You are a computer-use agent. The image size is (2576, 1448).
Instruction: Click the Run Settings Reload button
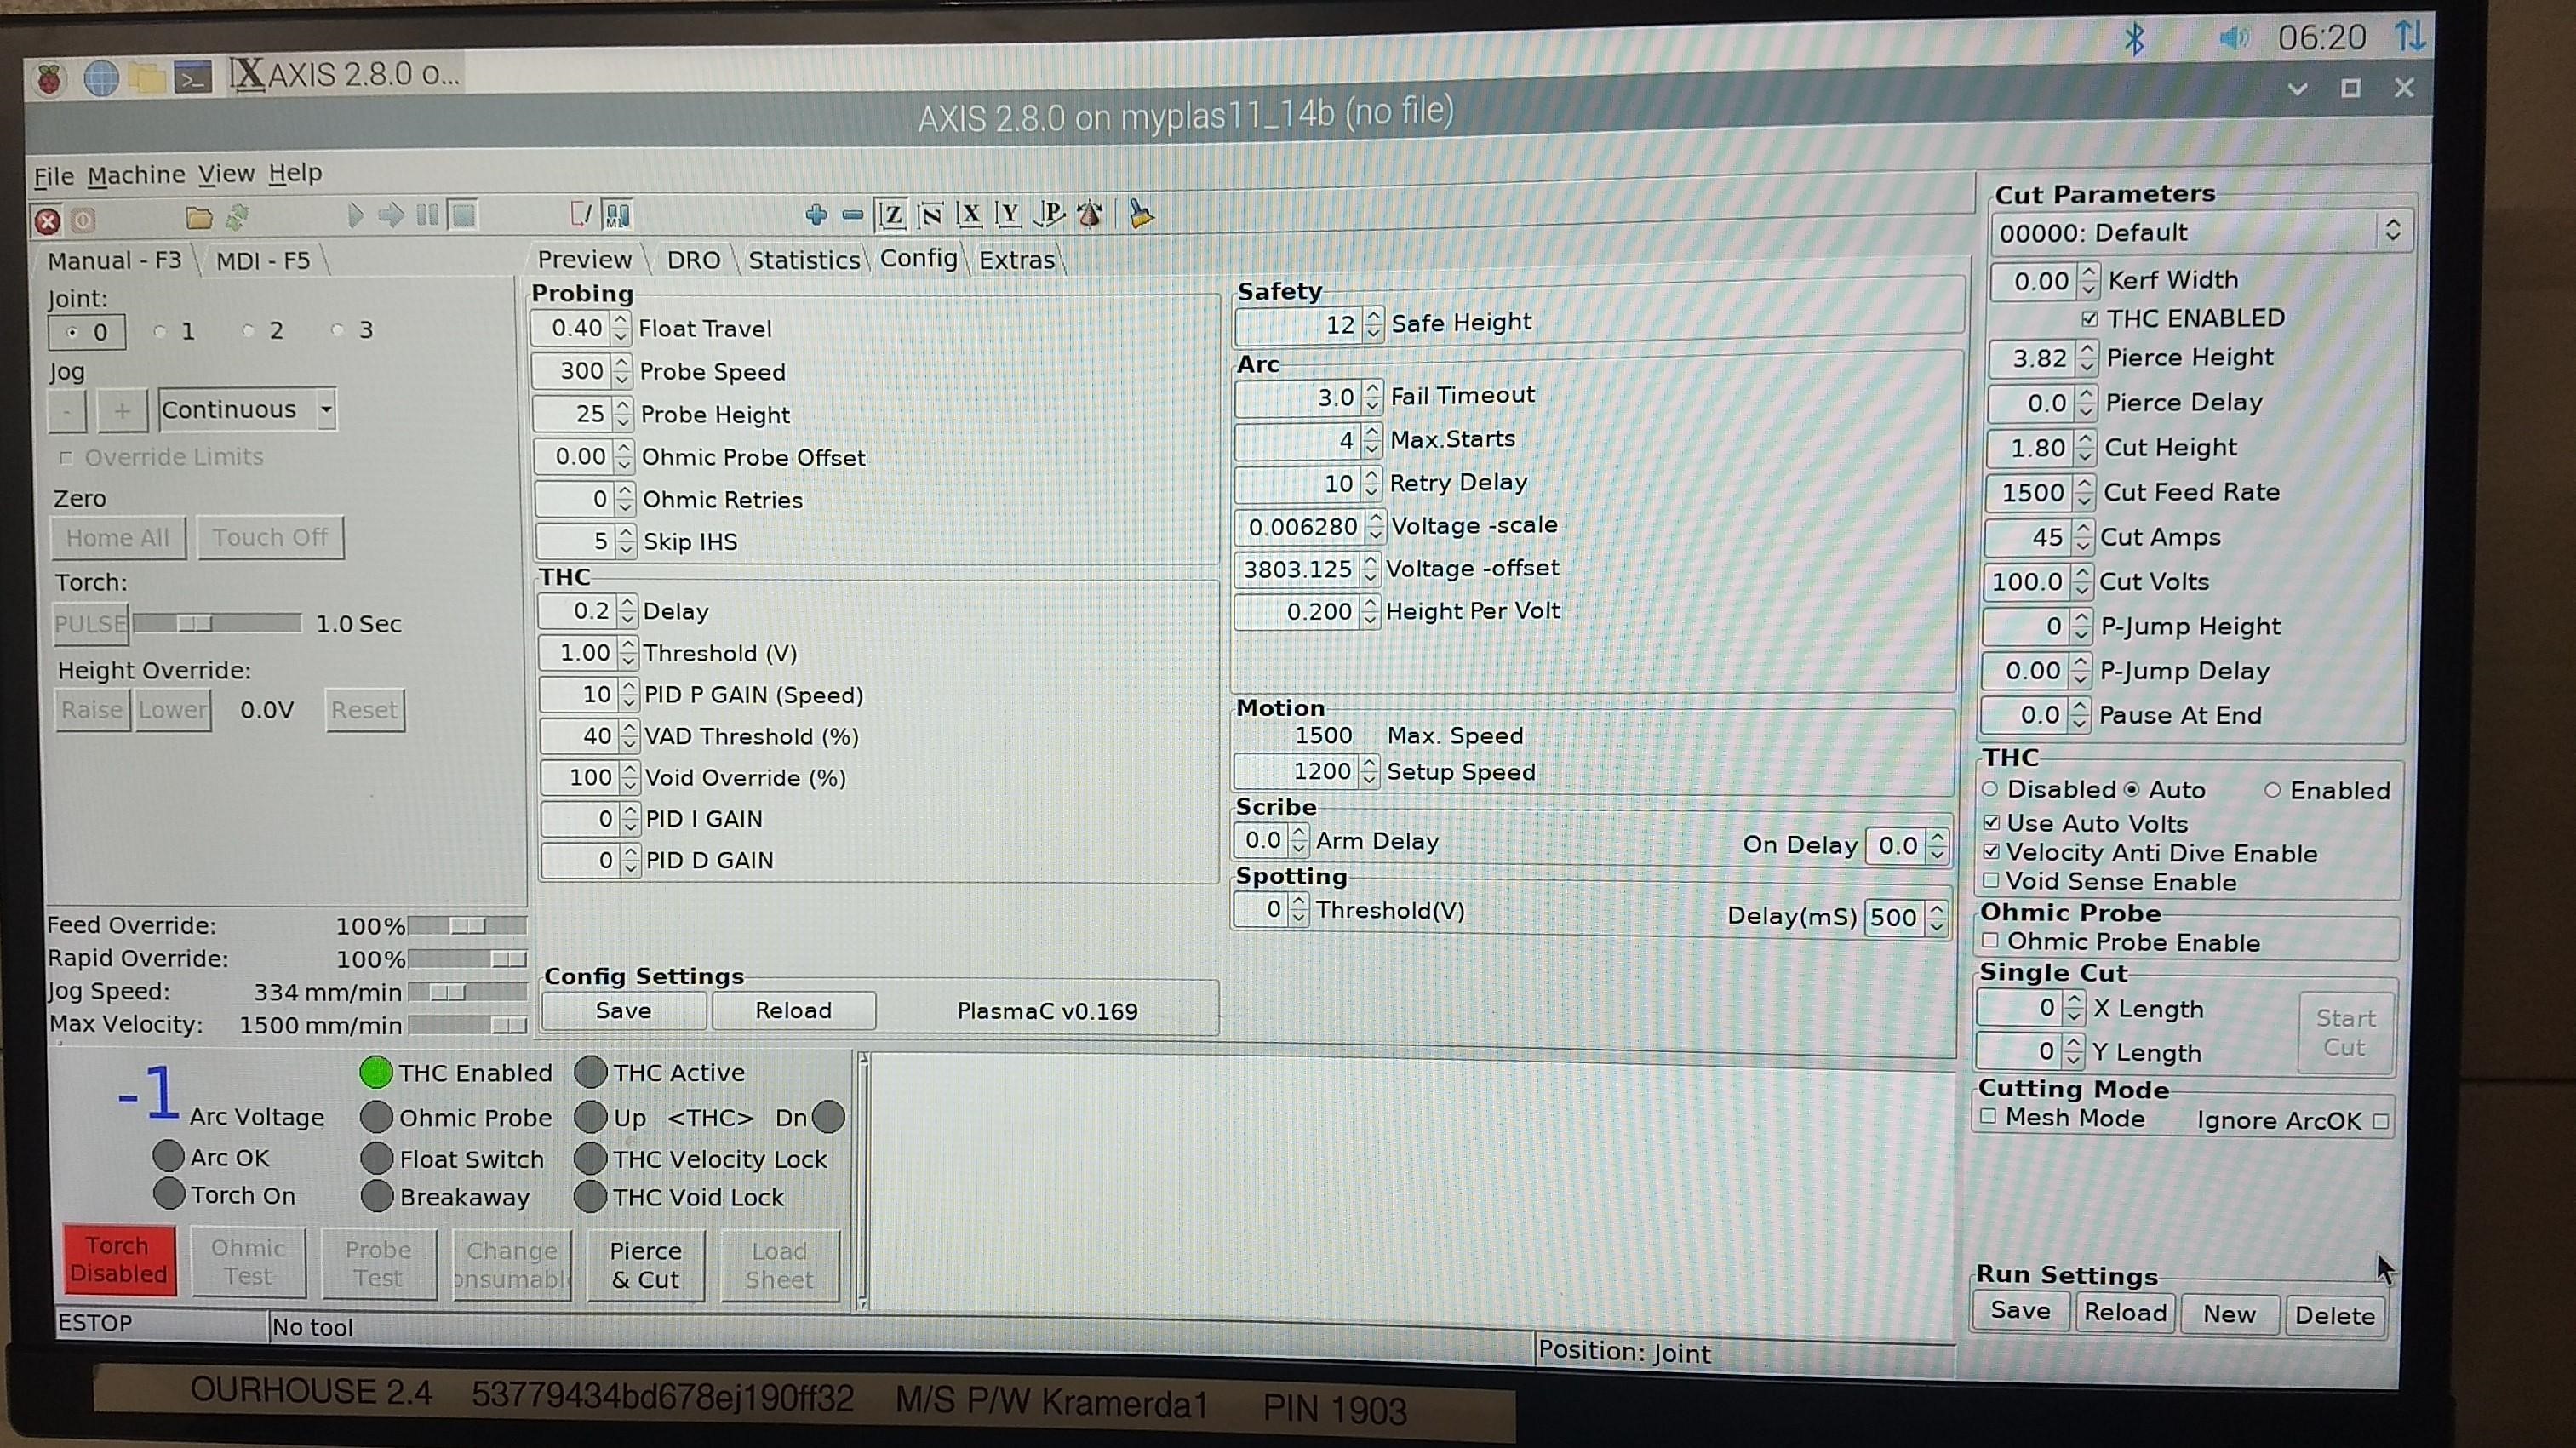click(x=2124, y=1311)
